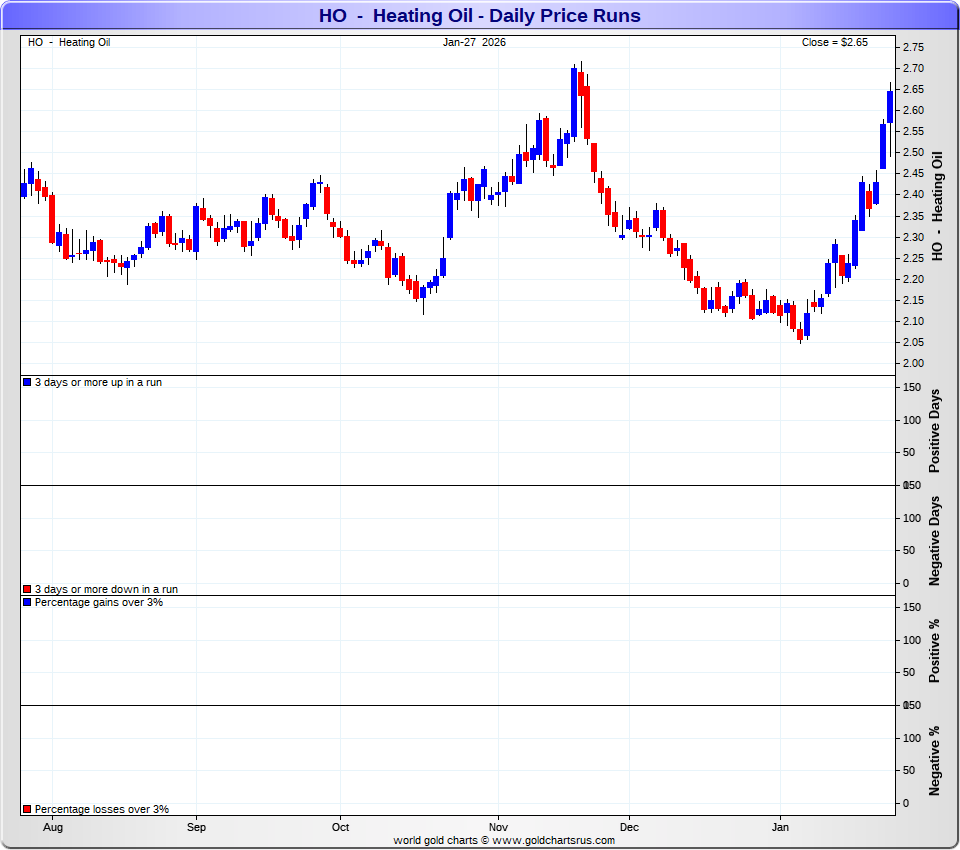Click the red '3 days or more down' legend square
Screen dimensions: 960x850
click(27, 590)
